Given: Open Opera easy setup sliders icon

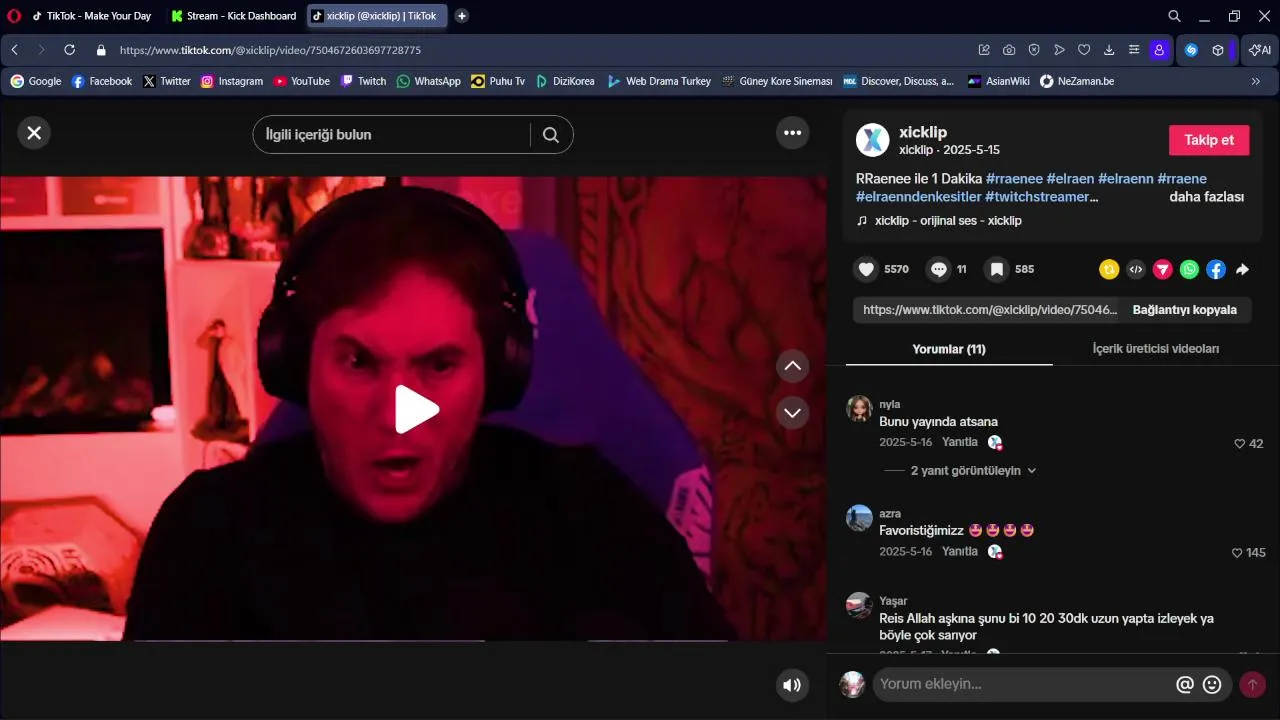Looking at the screenshot, I should coord(1134,50).
